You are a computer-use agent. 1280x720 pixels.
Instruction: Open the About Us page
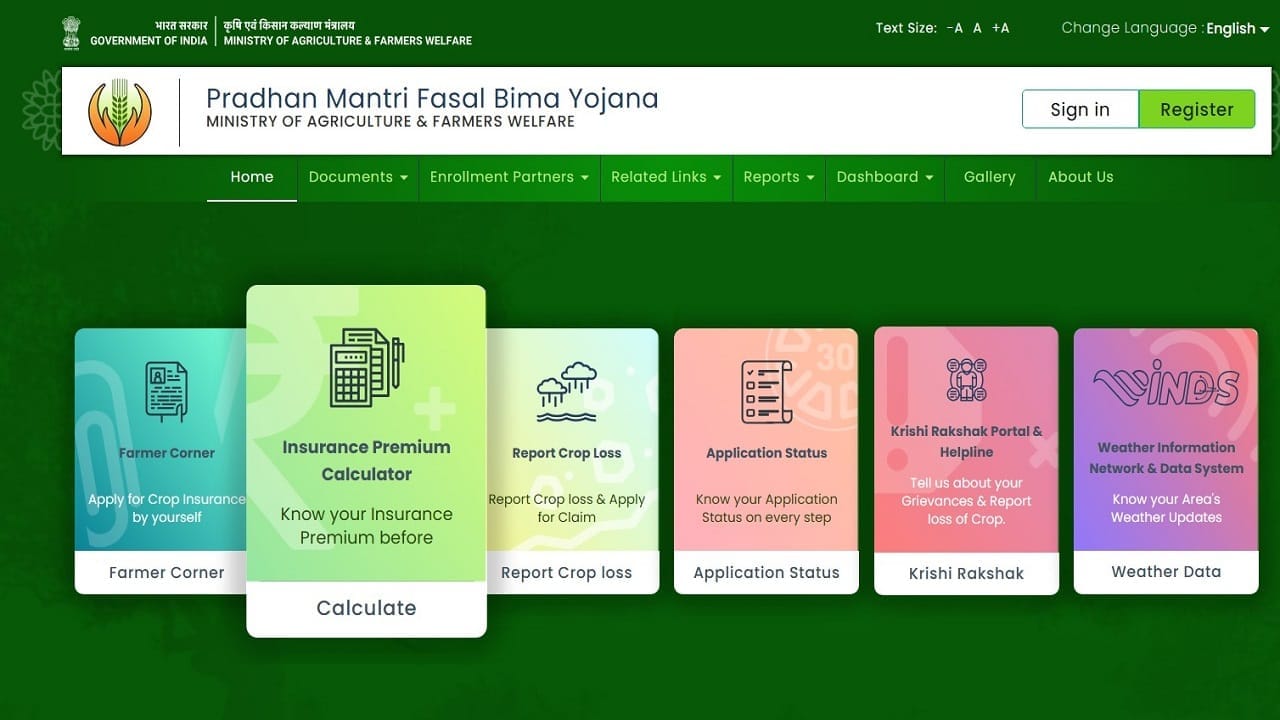[x=1081, y=177]
